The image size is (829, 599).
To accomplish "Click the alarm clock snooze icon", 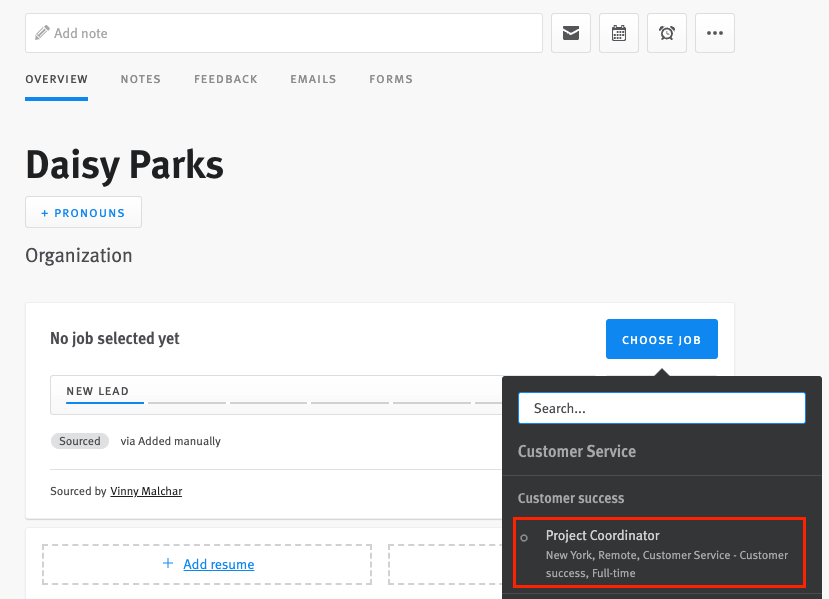I will click(x=667, y=33).
